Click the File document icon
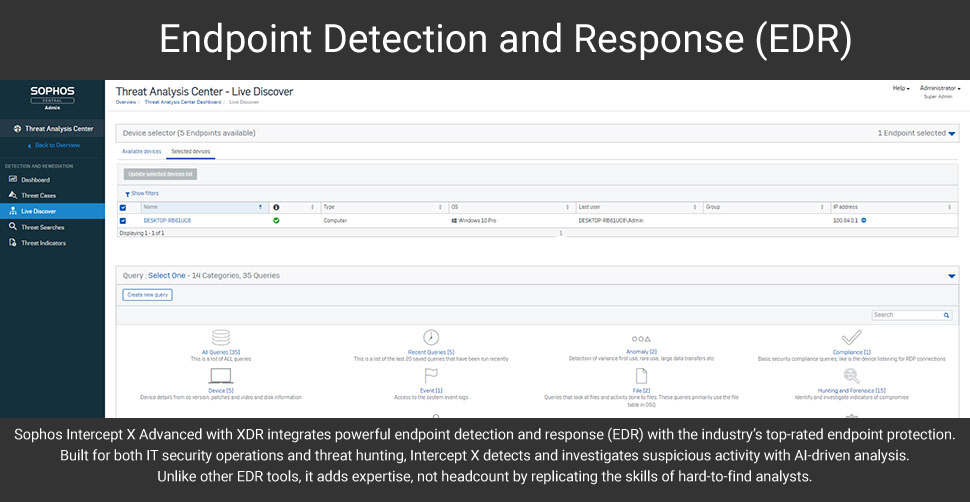 tap(641, 376)
